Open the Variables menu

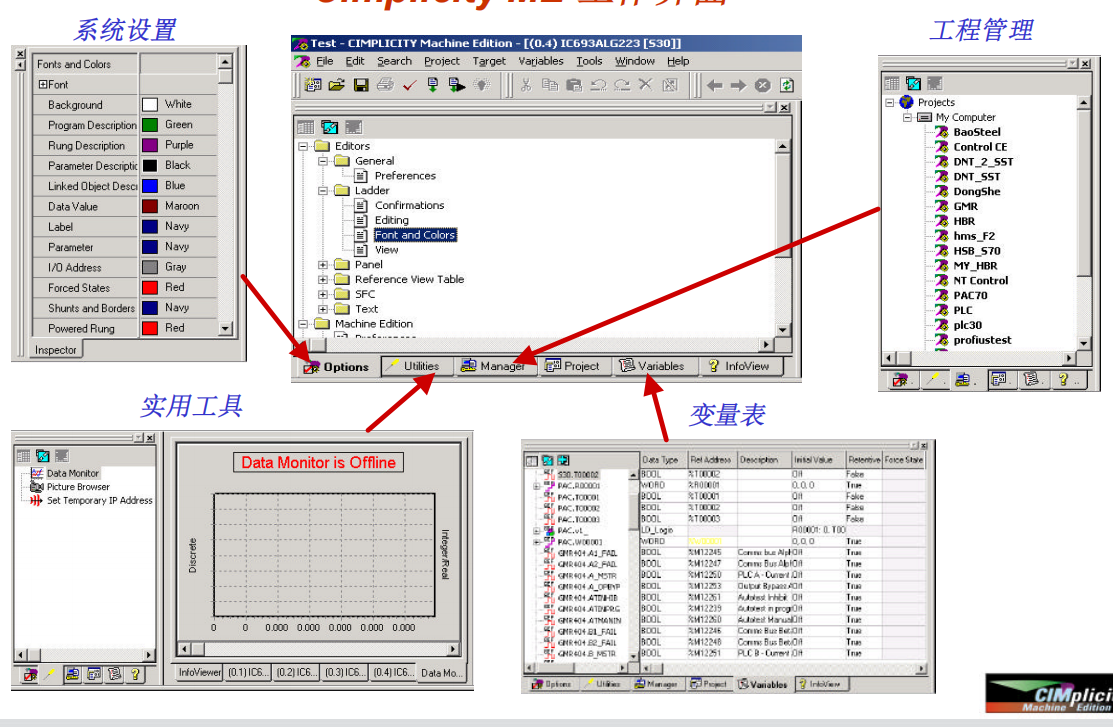click(x=541, y=61)
